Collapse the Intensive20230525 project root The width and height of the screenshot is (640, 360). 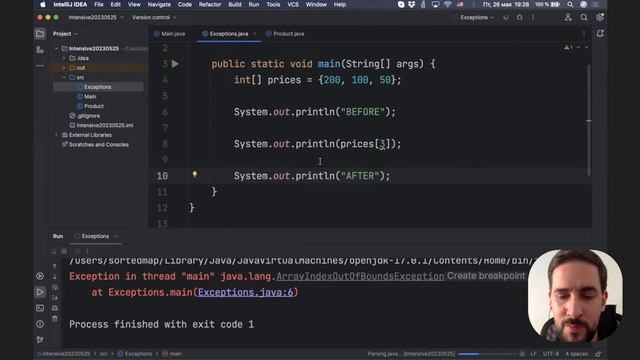[x=56, y=49]
